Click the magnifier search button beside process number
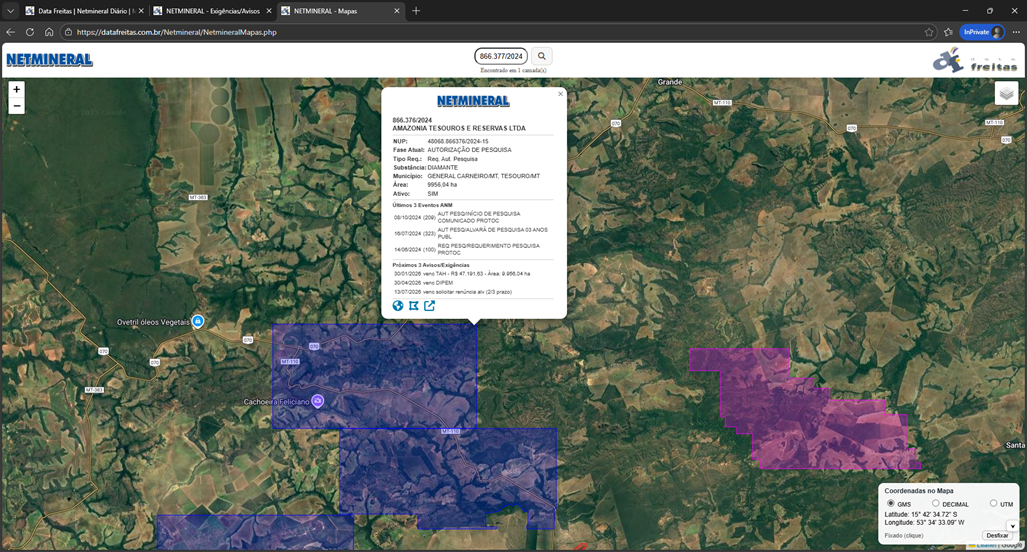Screen dimensions: 1027x552 [x=542, y=57]
